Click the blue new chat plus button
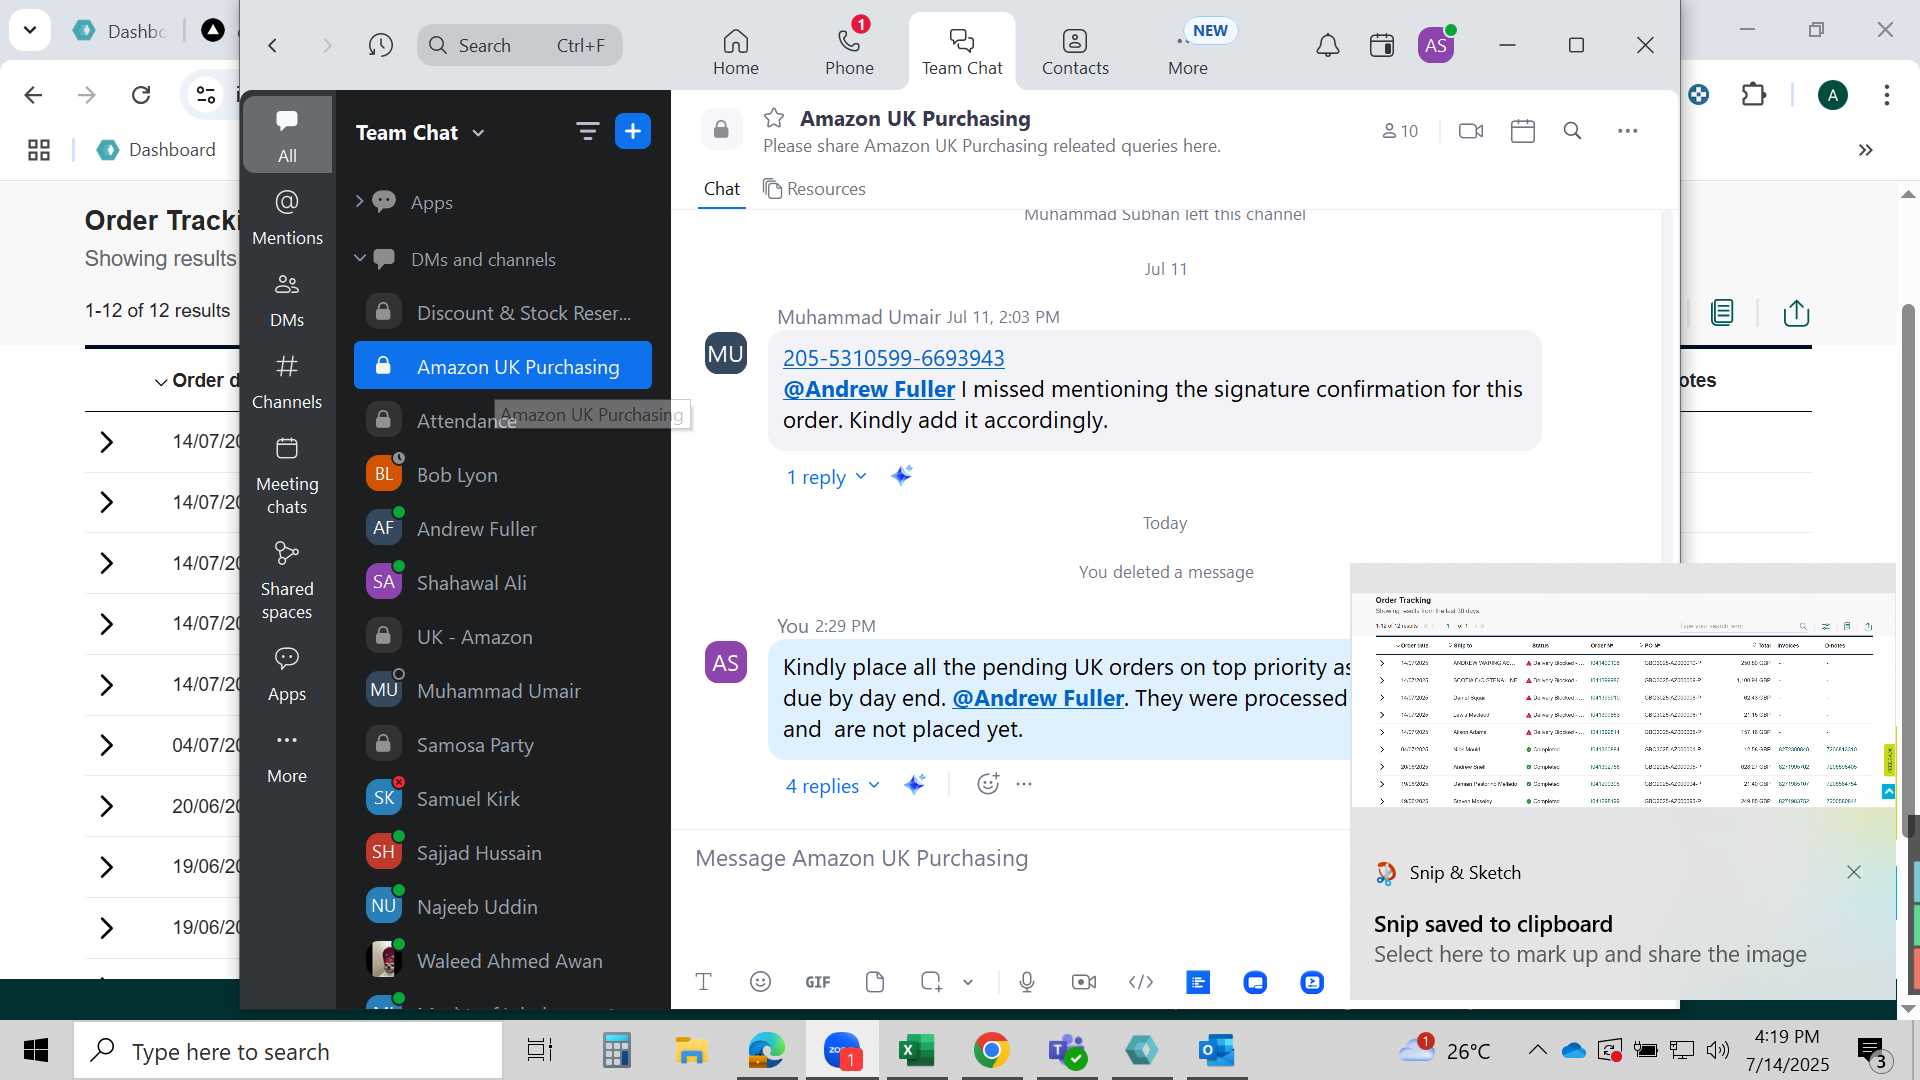This screenshot has height=1080, width=1920. [633, 131]
